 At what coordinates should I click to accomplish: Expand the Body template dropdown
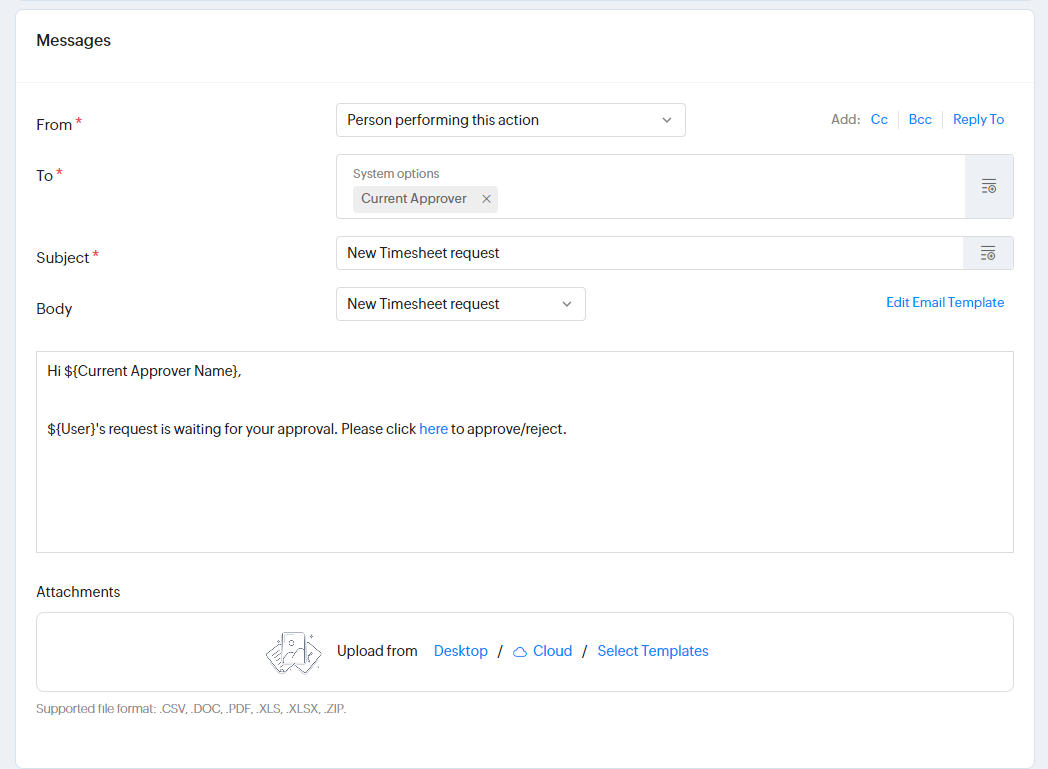click(x=460, y=304)
